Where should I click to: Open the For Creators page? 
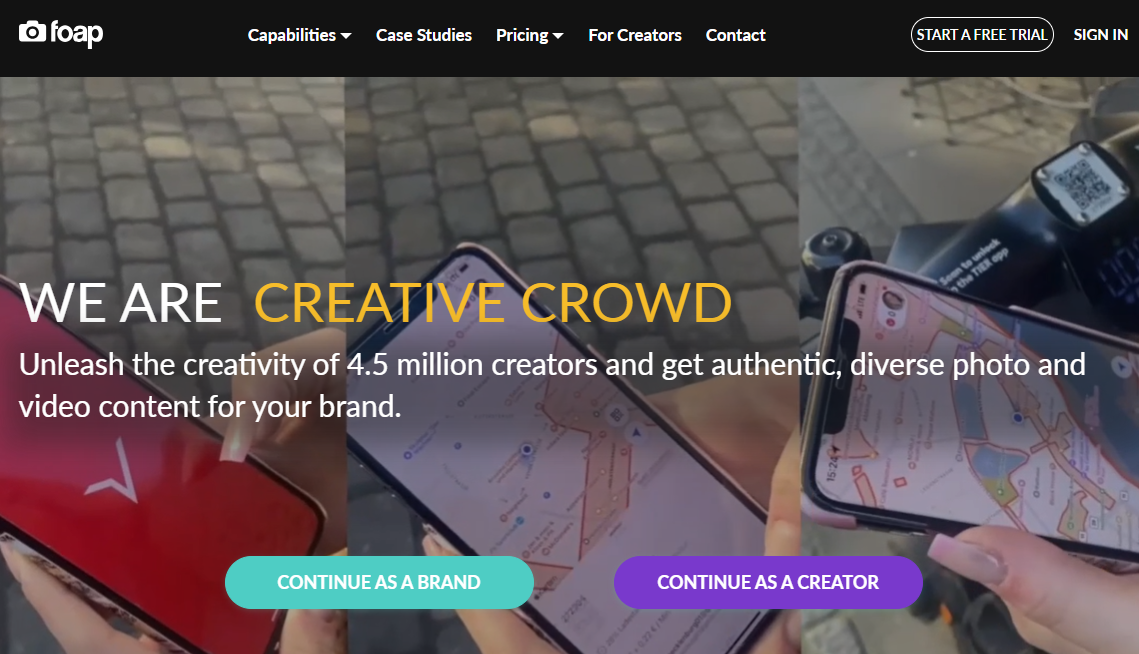click(x=635, y=35)
